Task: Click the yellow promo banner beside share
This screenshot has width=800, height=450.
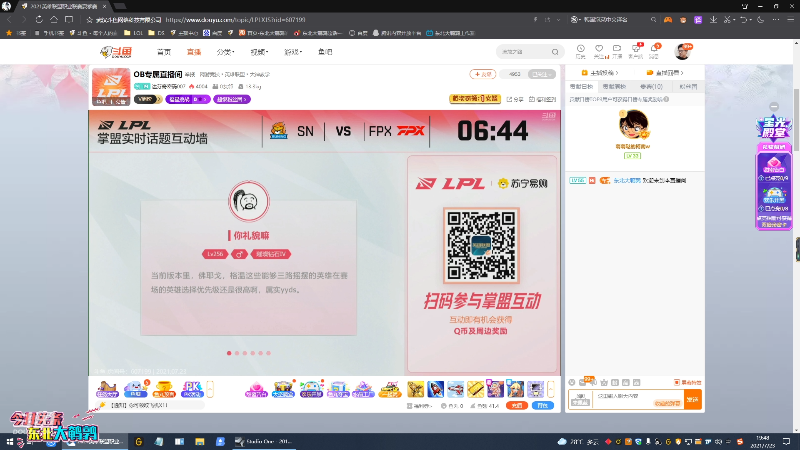Action: point(474,98)
